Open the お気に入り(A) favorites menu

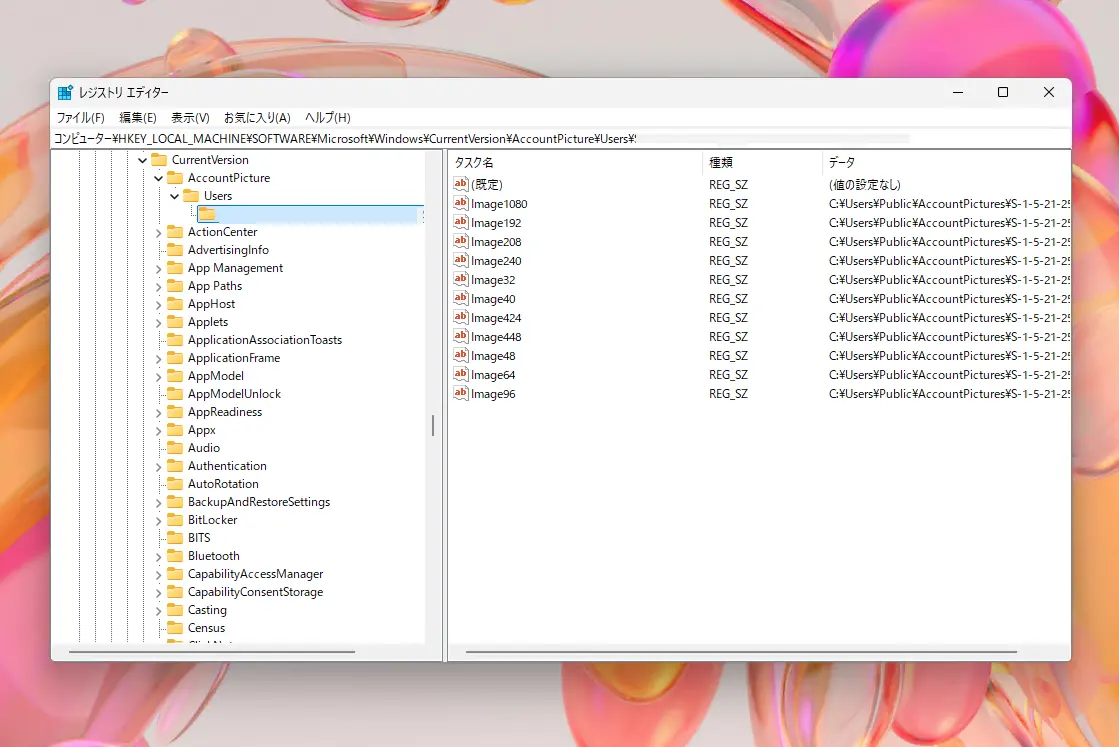point(257,118)
